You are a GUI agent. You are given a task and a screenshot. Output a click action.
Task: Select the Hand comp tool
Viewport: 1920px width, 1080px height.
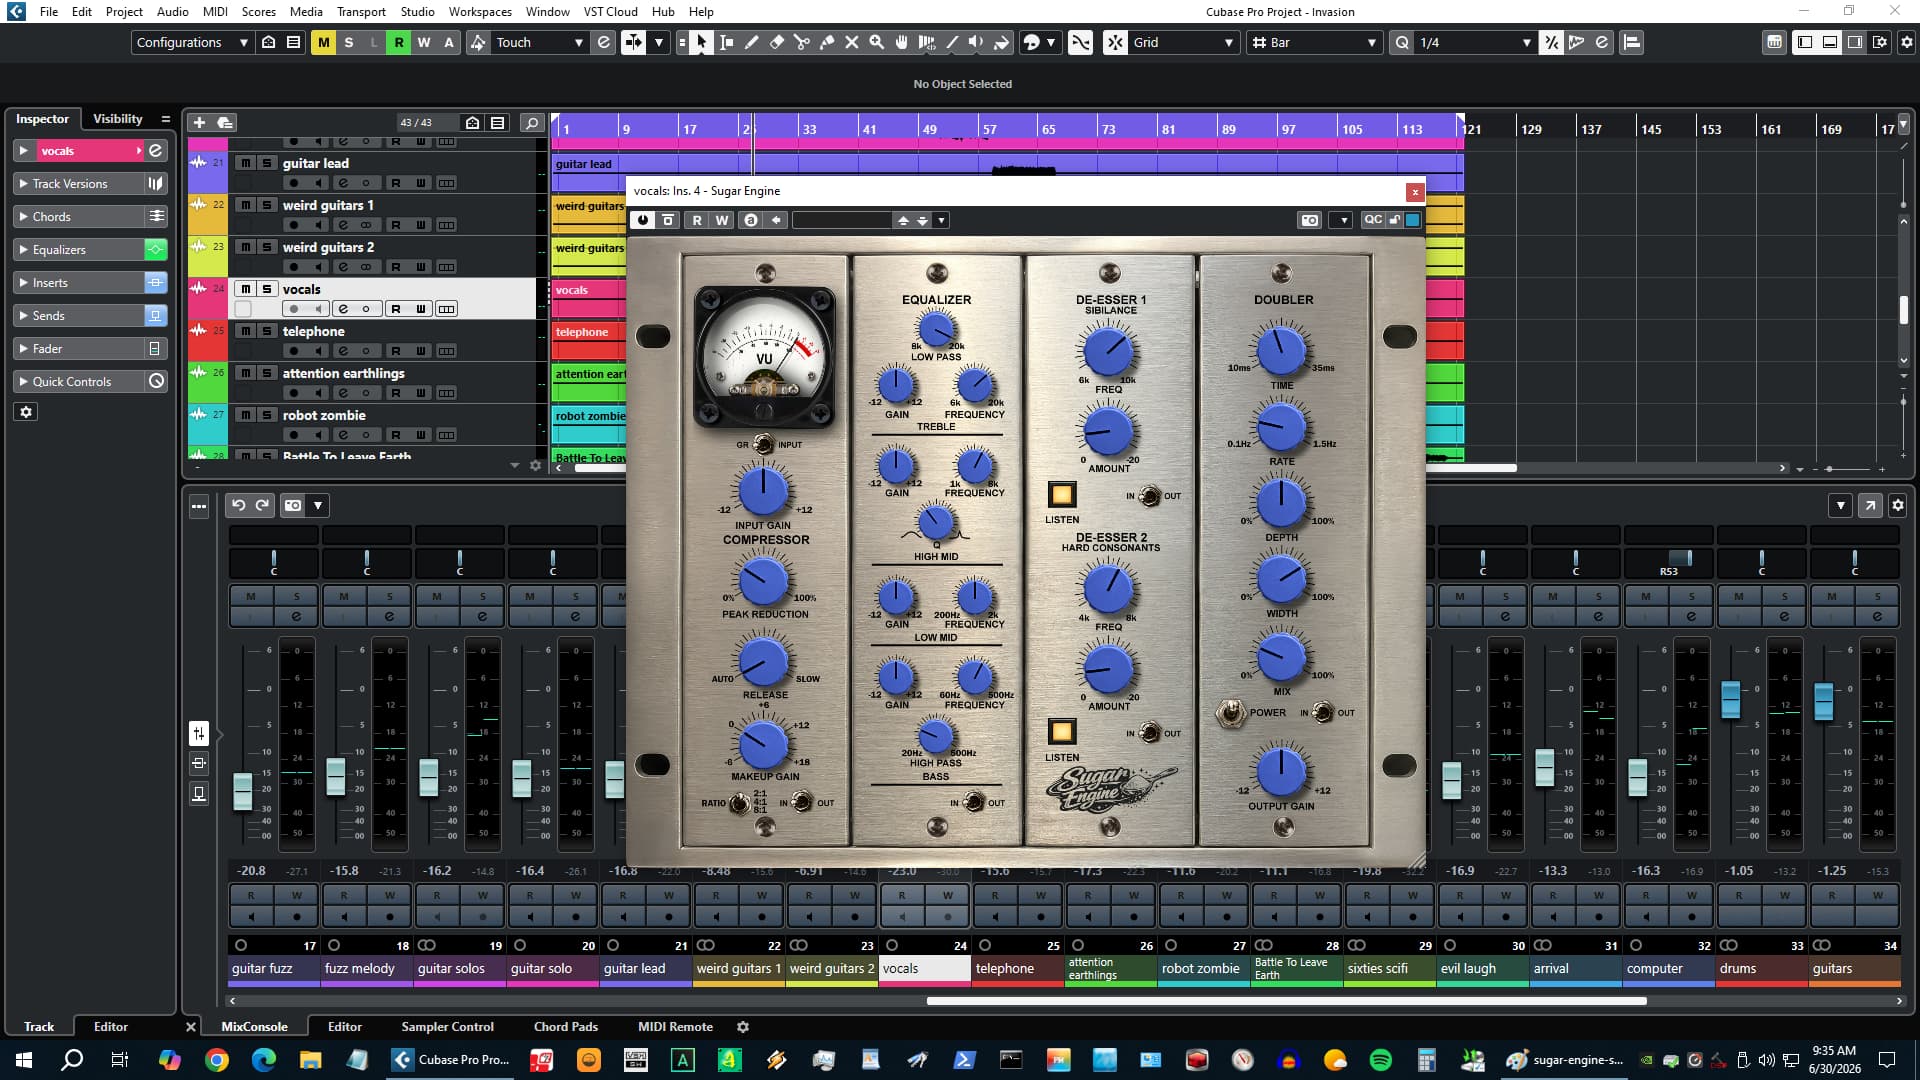click(901, 42)
